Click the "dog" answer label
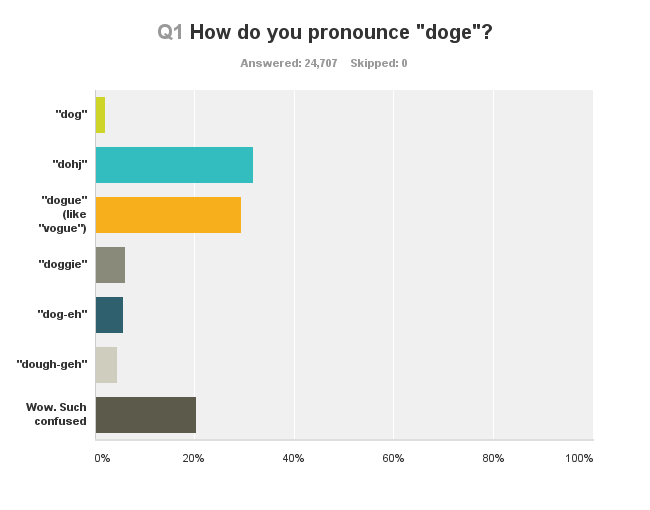This screenshot has height=510, width=650. point(71,114)
